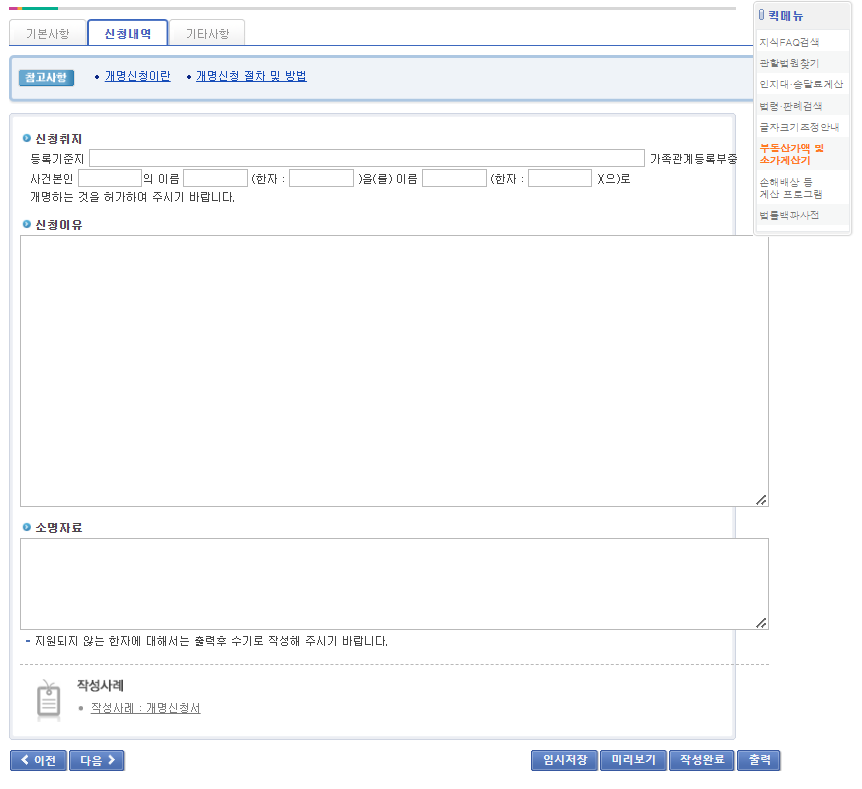Viewport: 862px width, 789px height.
Task: Open 작성사례 : 개명신청서 example link
Action: coord(146,708)
